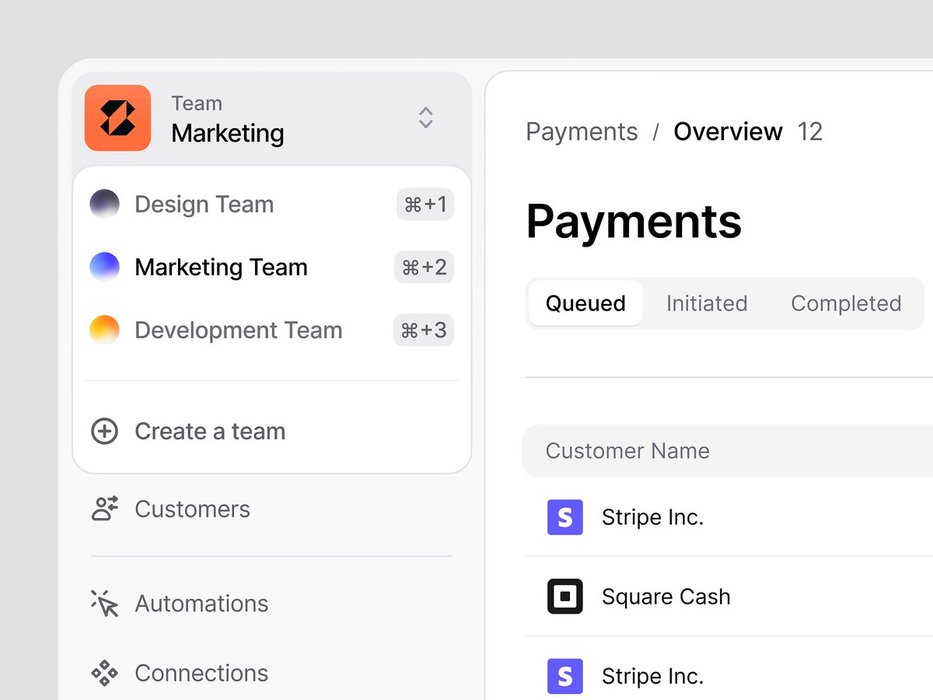Select the Queued tab

pos(586,304)
